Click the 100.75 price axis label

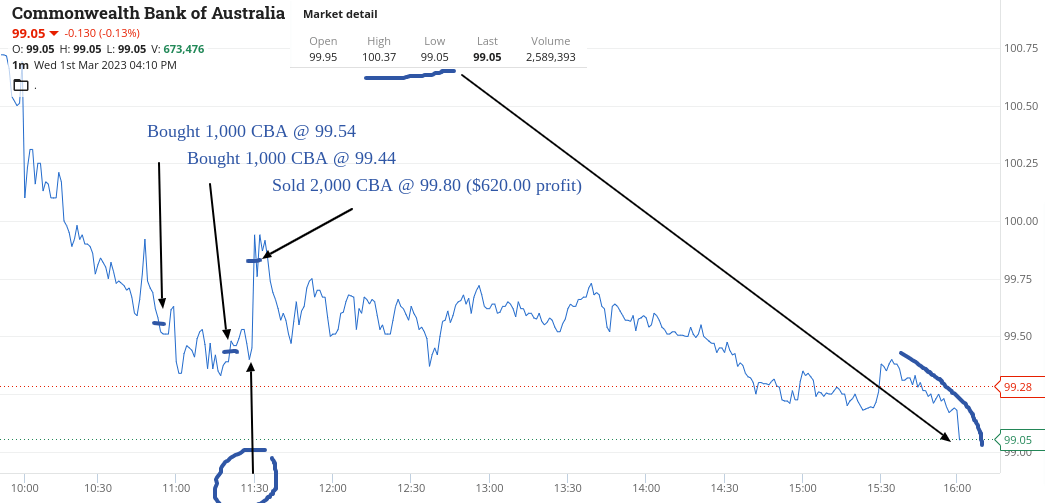tap(1020, 48)
